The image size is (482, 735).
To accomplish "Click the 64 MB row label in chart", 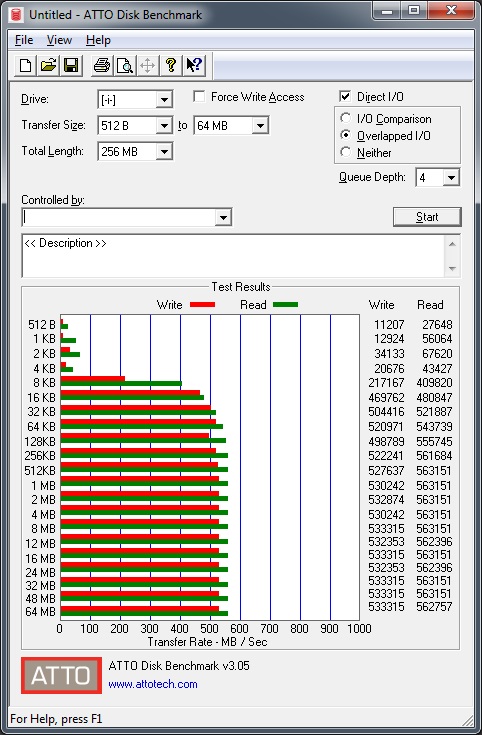I will (x=40, y=612).
